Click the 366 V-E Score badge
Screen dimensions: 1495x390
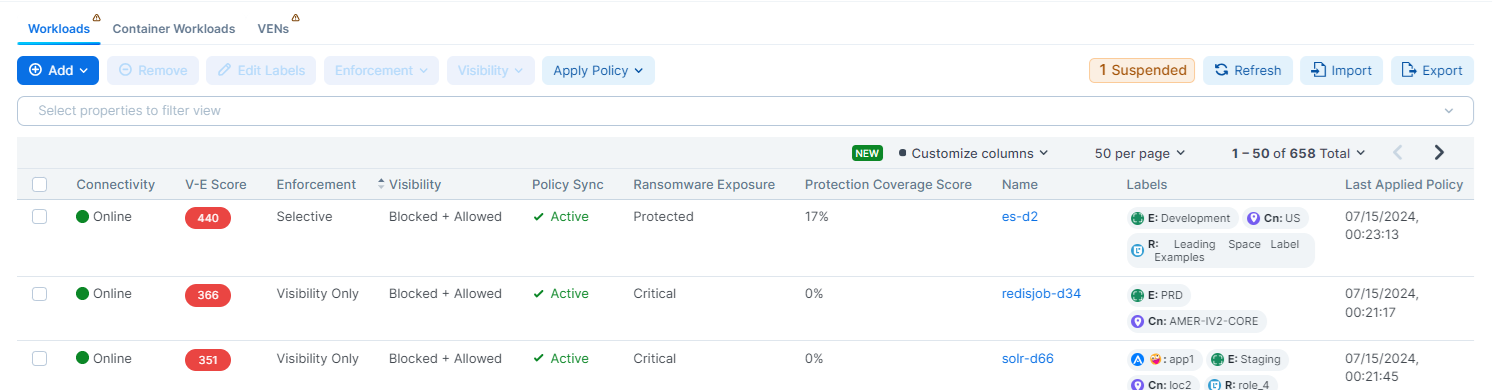[208, 295]
